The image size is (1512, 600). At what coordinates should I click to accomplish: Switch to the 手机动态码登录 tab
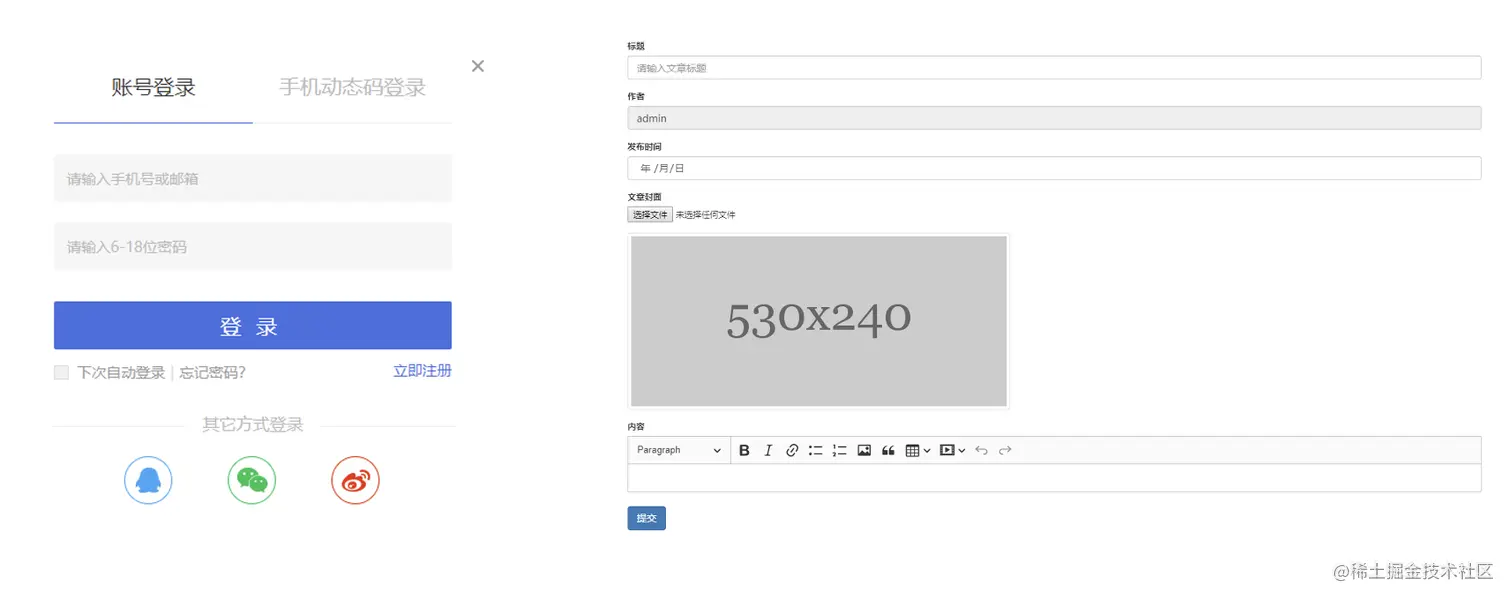(x=352, y=88)
